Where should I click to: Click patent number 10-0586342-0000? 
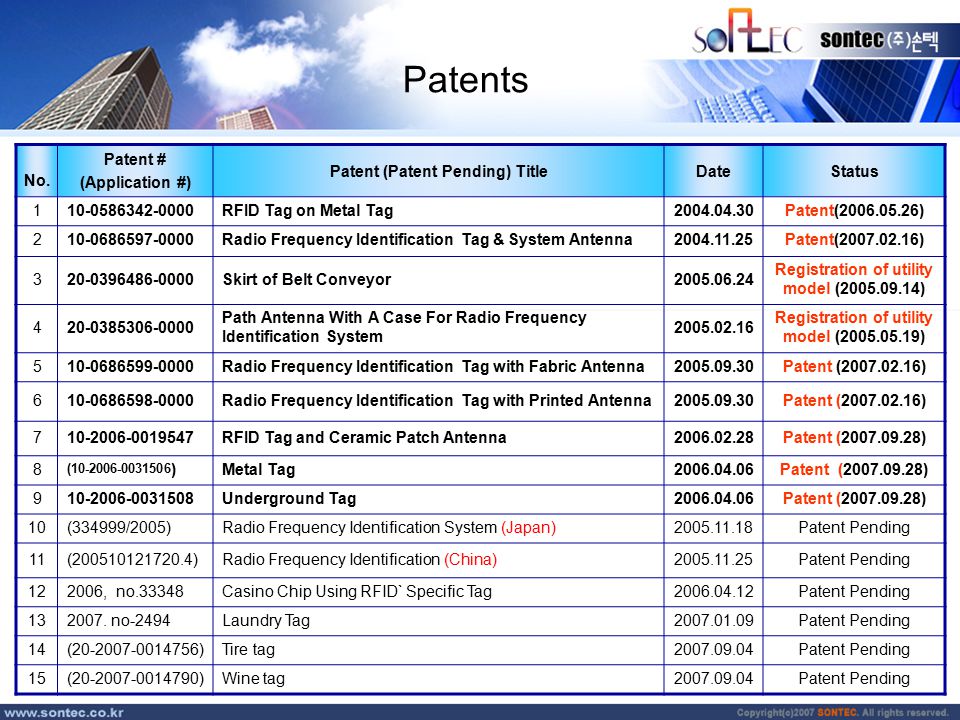(130, 211)
